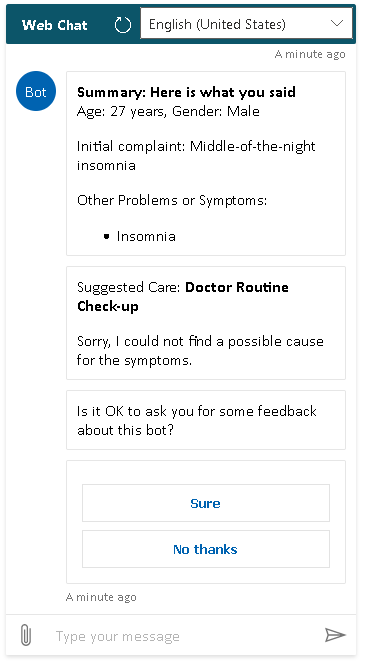This screenshot has height=662, width=365.
Task: Open the English (United States) language dropdown
Action: click(x=246, y=24)
